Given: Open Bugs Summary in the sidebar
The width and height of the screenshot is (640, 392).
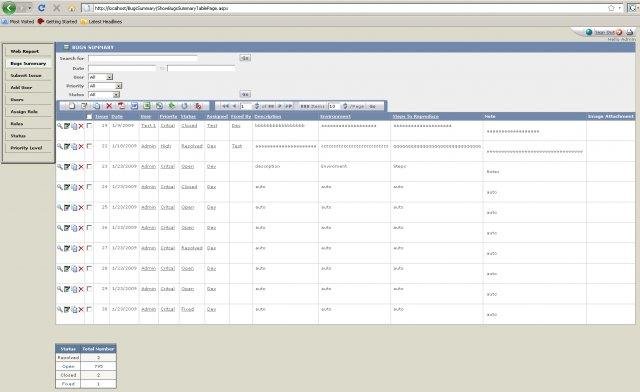Looking at the screenshot, I should (x=29, y=64).
